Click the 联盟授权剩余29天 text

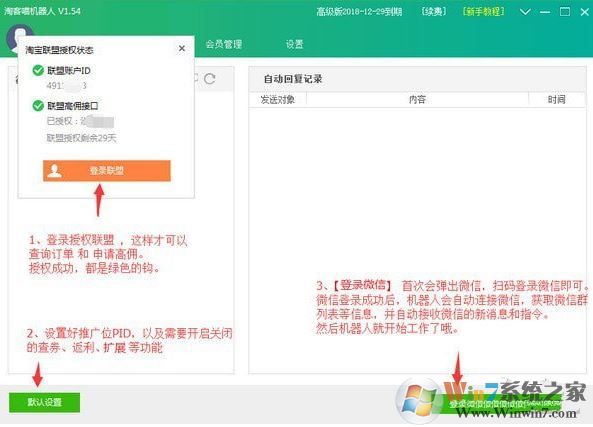click(81, 138)
